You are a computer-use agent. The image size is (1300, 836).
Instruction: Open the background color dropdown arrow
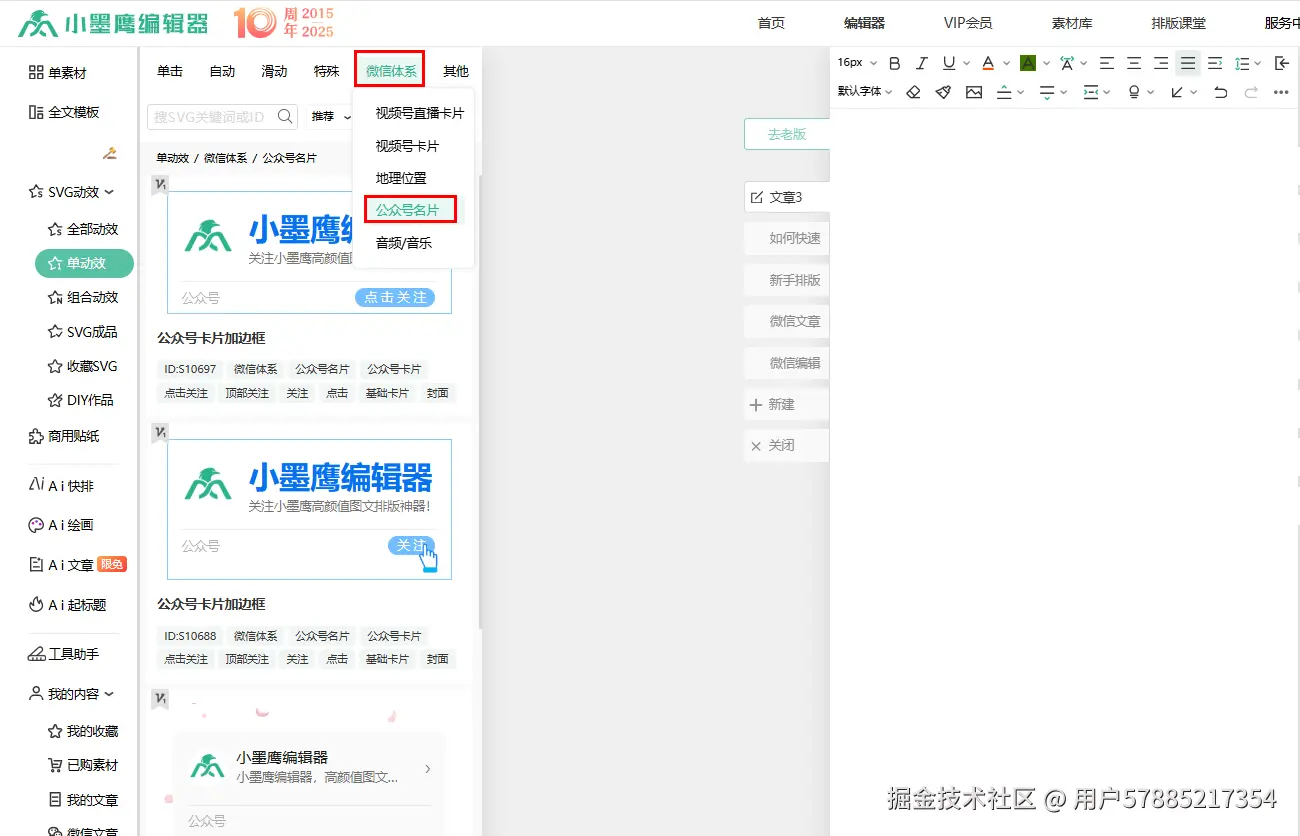pos(1046,63)
